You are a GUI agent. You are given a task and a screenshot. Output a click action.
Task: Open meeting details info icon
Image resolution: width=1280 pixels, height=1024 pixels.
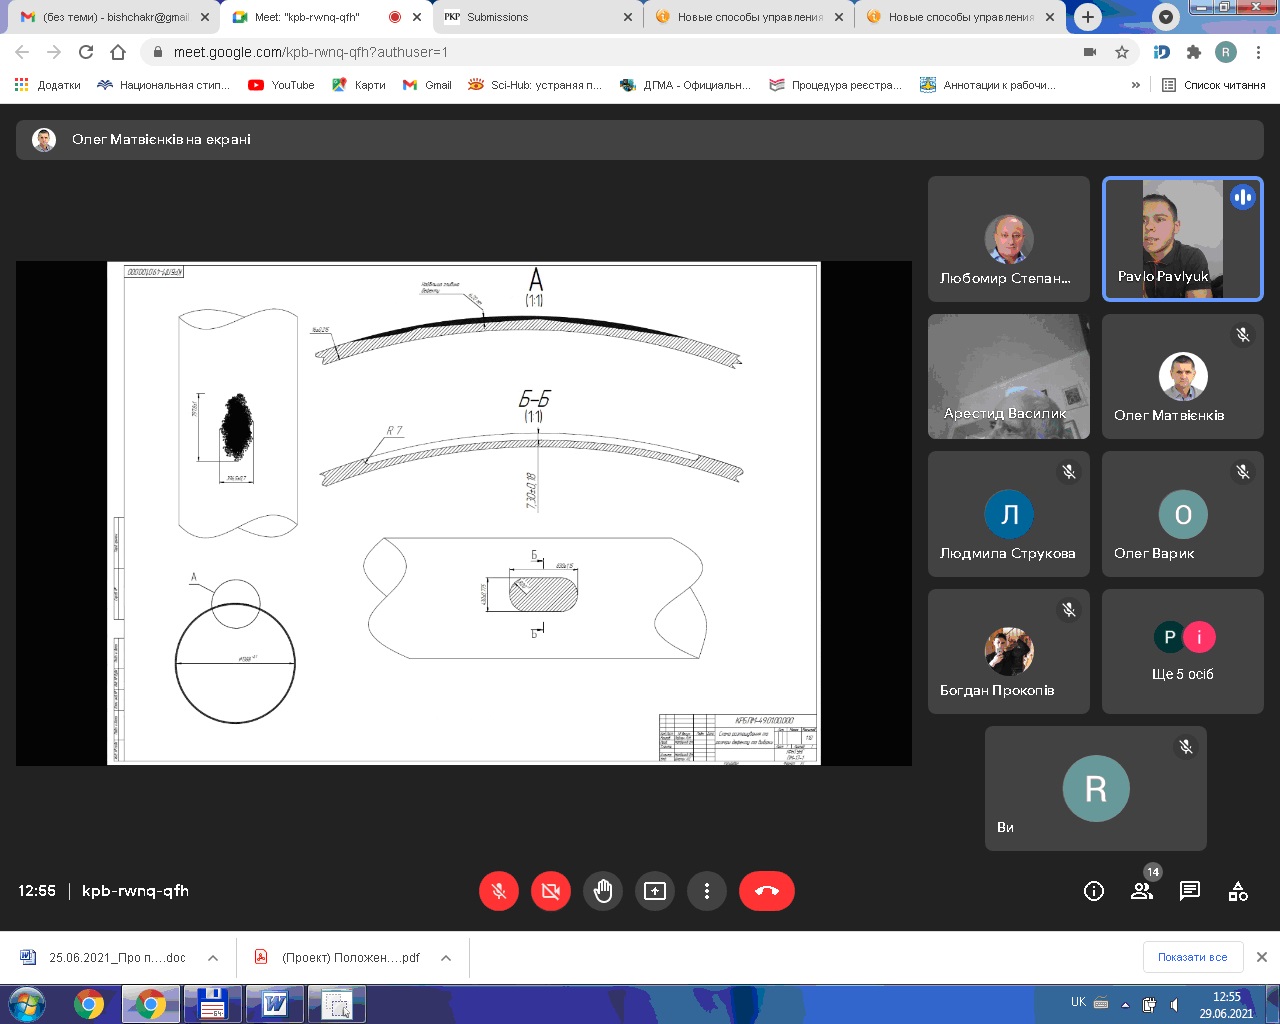1093,891
